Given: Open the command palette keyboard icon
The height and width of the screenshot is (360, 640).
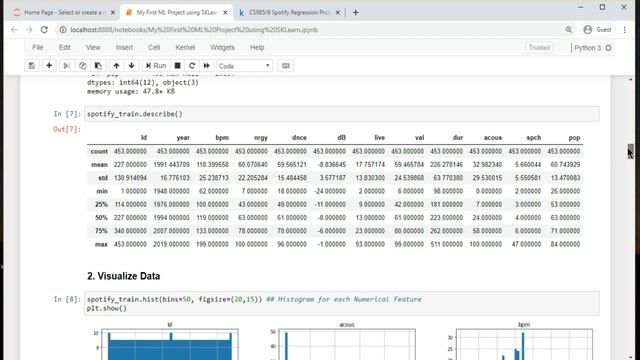Looking at the screenshot, I should tap(285, 66).
